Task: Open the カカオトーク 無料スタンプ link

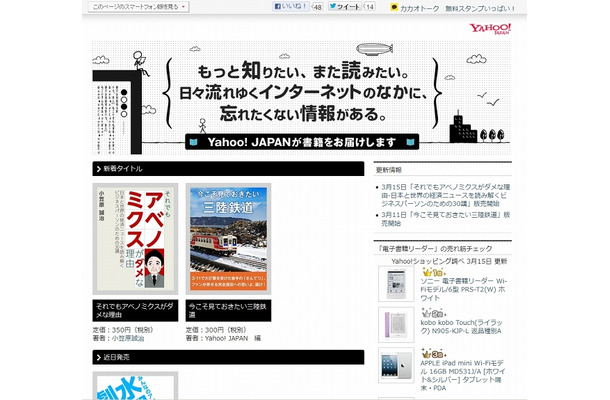Action: click(458, 8)
